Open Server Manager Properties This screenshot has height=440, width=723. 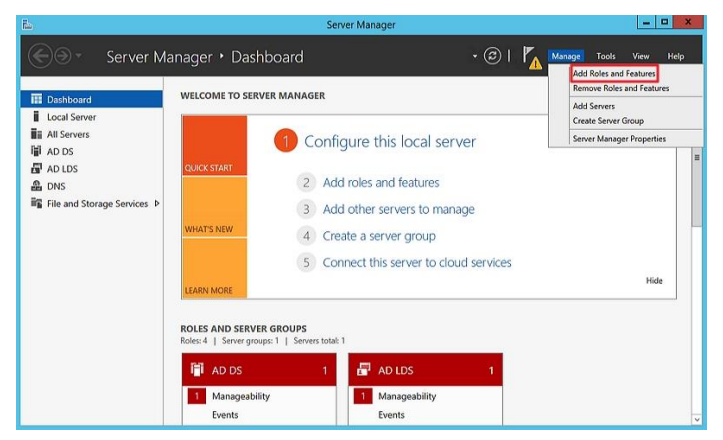(619, 138)
